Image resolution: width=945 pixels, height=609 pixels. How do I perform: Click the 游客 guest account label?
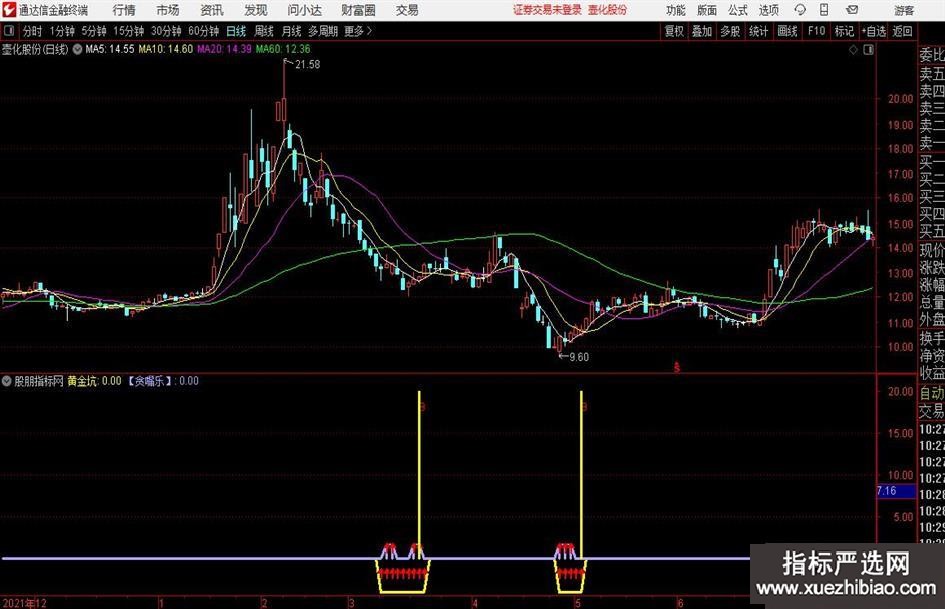pyautogui.click(x=904, y=10)
